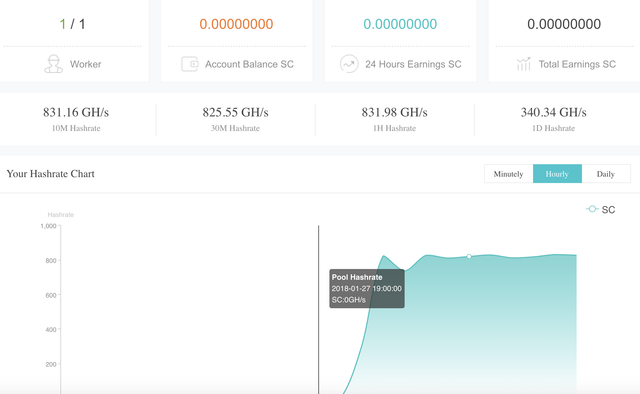
Task: Click the tooltip value SC:0GH/s
Action: (x=349, y=300)
